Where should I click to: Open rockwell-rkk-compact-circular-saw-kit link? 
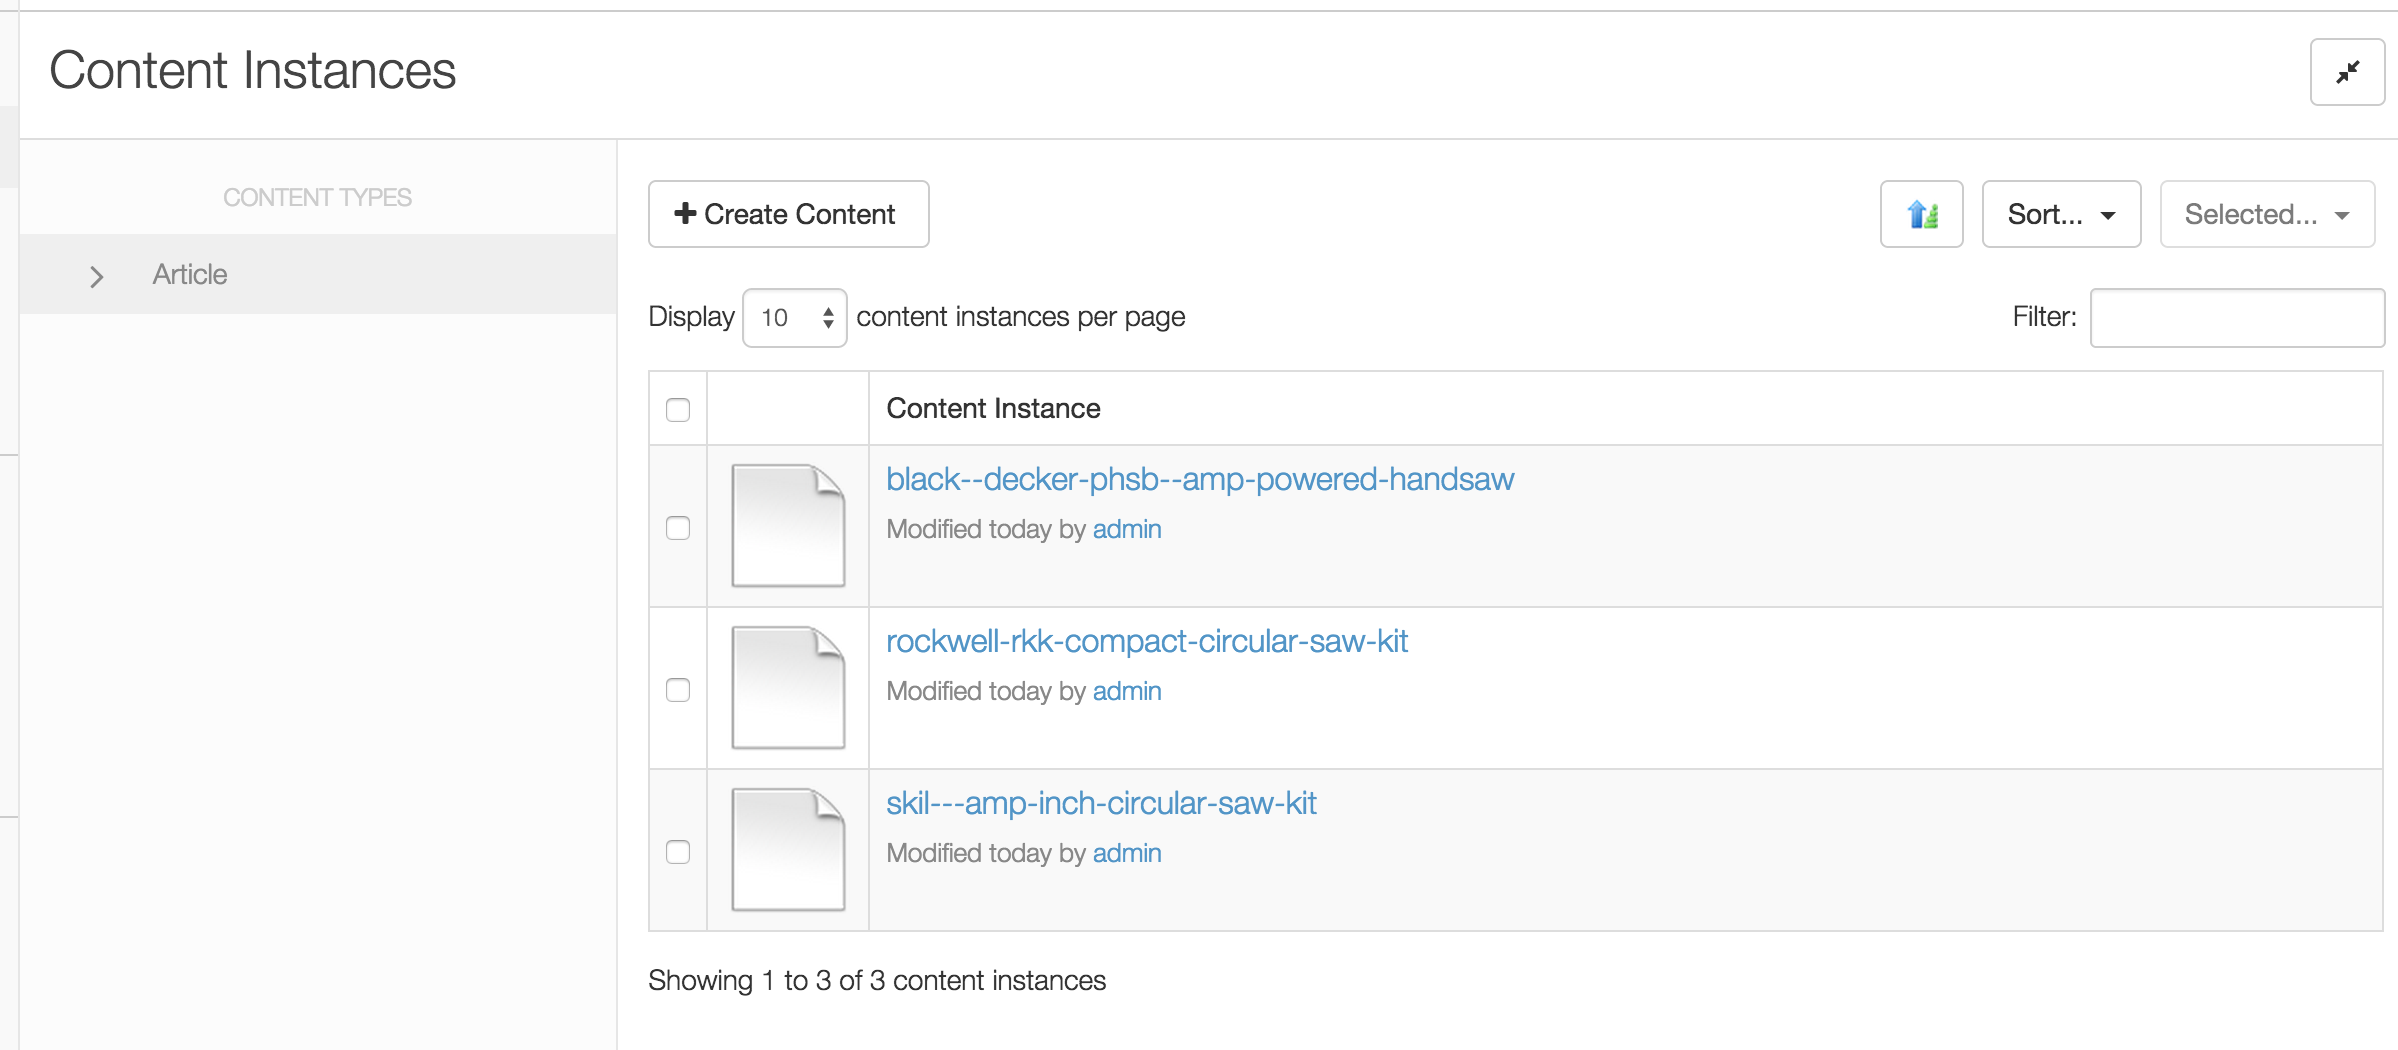coord(1146,642)
